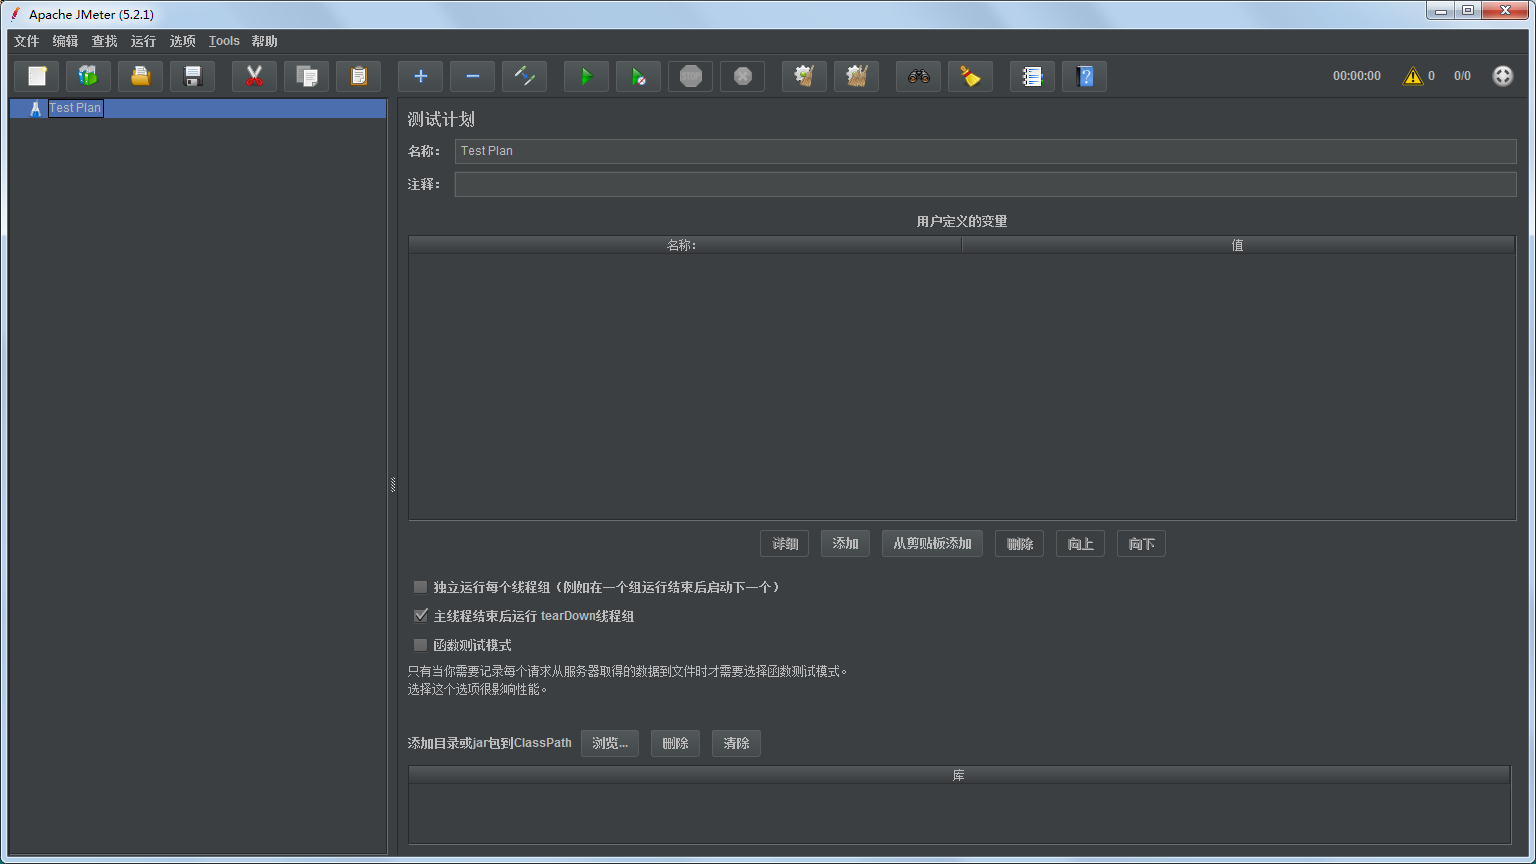
Task: Open Search with the binoculars icon
Action: click(919, 76)
